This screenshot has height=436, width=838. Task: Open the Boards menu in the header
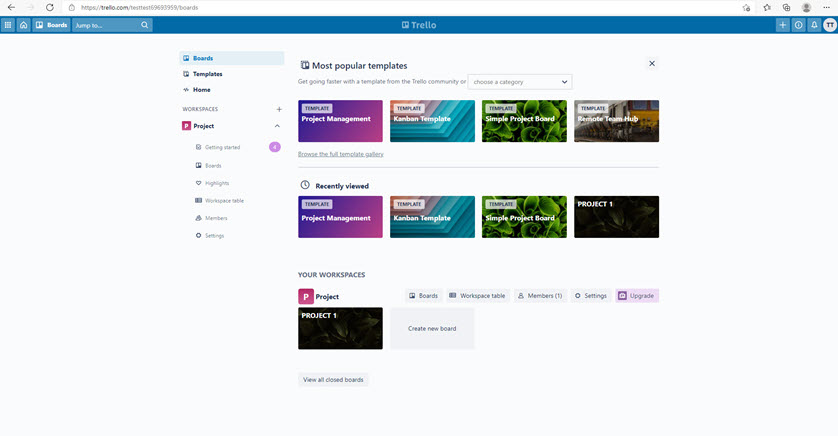[51, 25]
